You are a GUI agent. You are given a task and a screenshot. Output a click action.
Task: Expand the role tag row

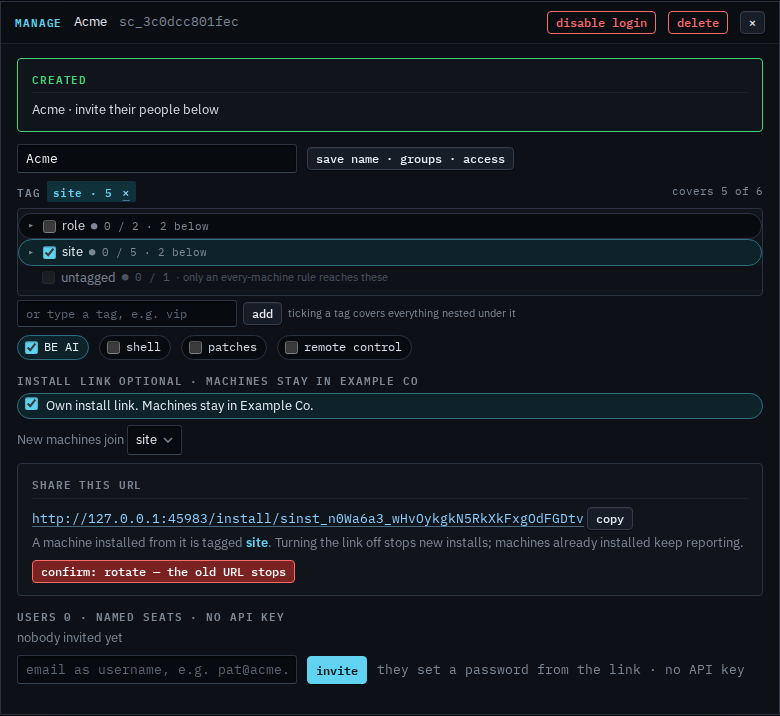(31, 226)
